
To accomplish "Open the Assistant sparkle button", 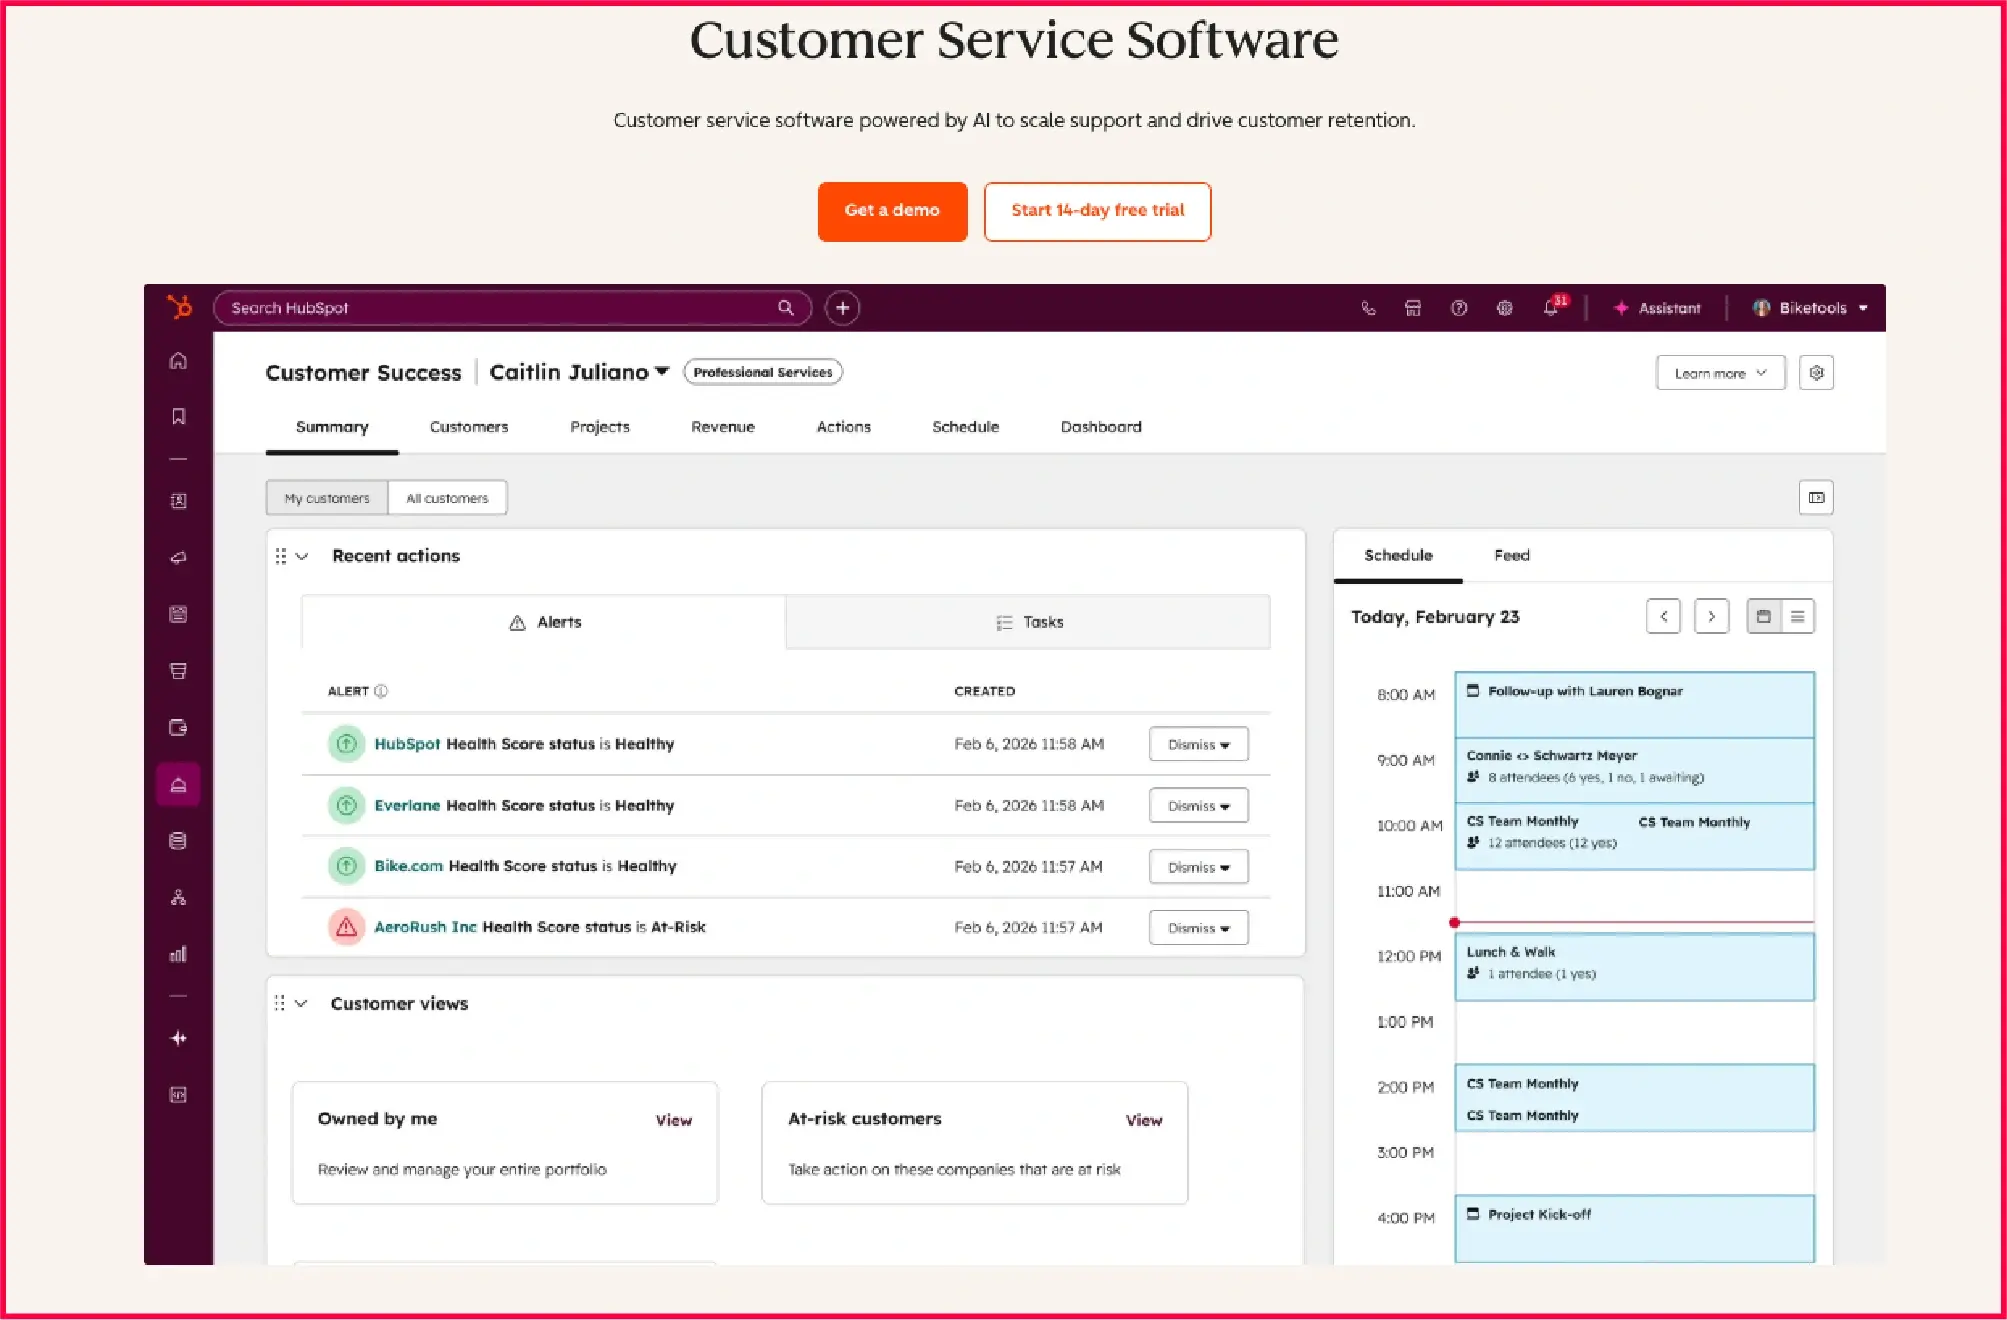I will (x=1656, y=308).
